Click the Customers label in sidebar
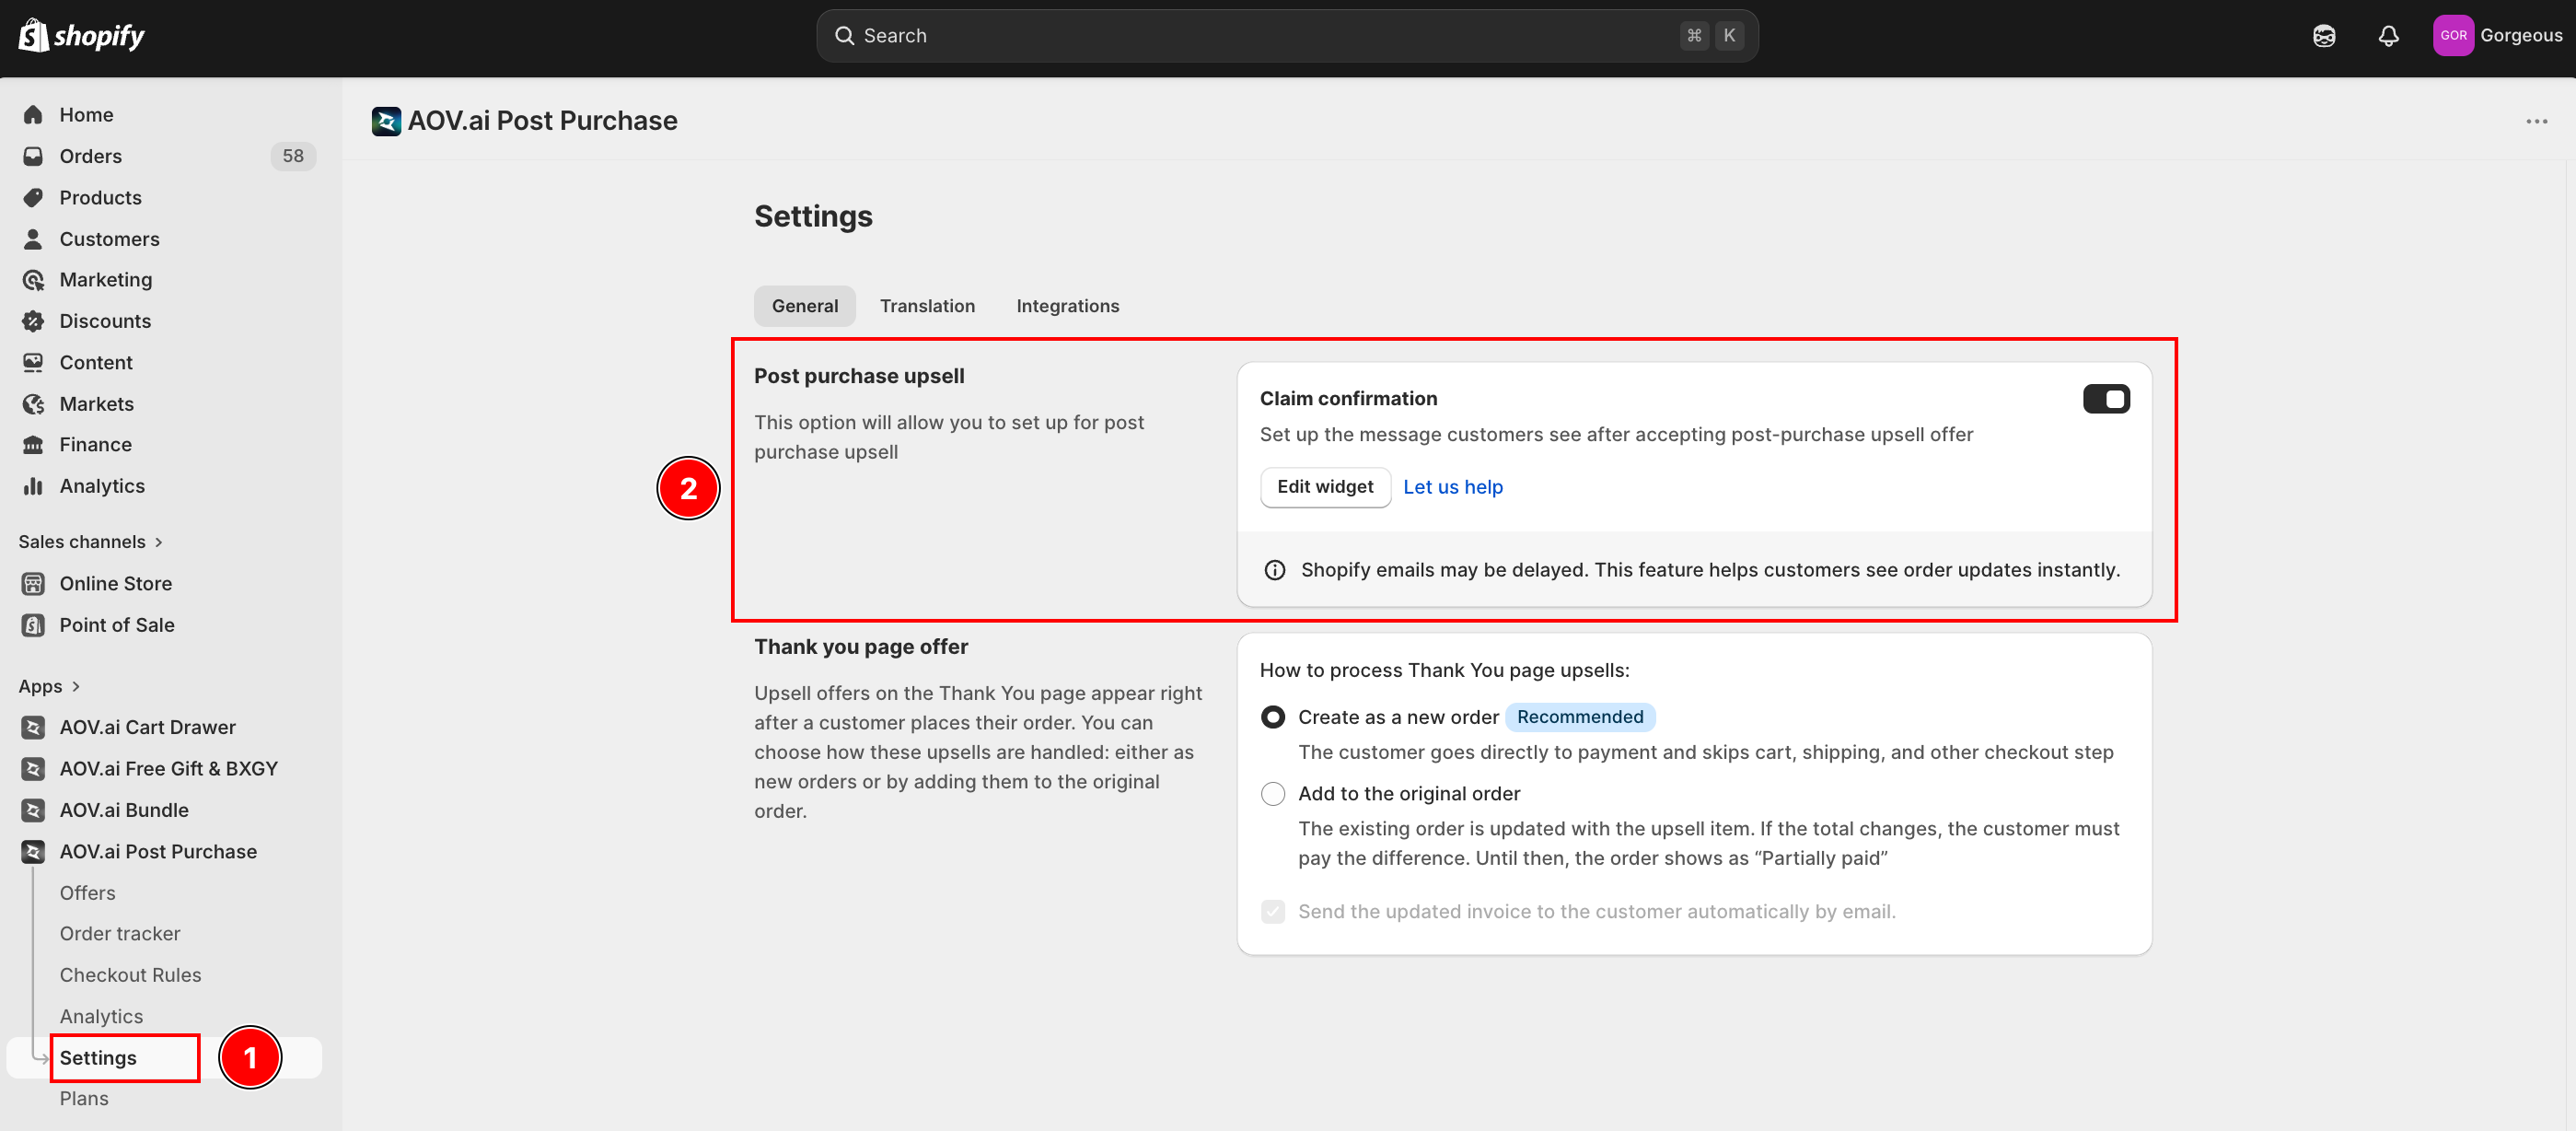Image resolution: width=2576 pixels, height=1131 pixels. point(110,239)
